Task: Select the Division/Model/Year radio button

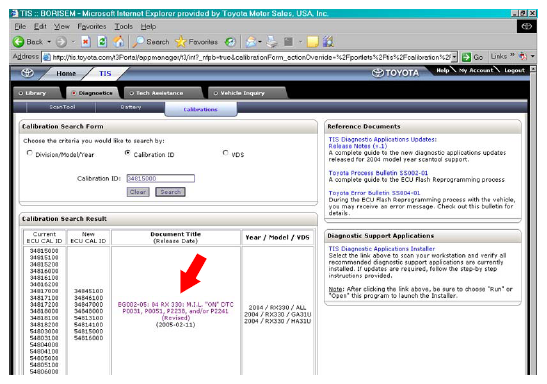Action: point(30,153)
